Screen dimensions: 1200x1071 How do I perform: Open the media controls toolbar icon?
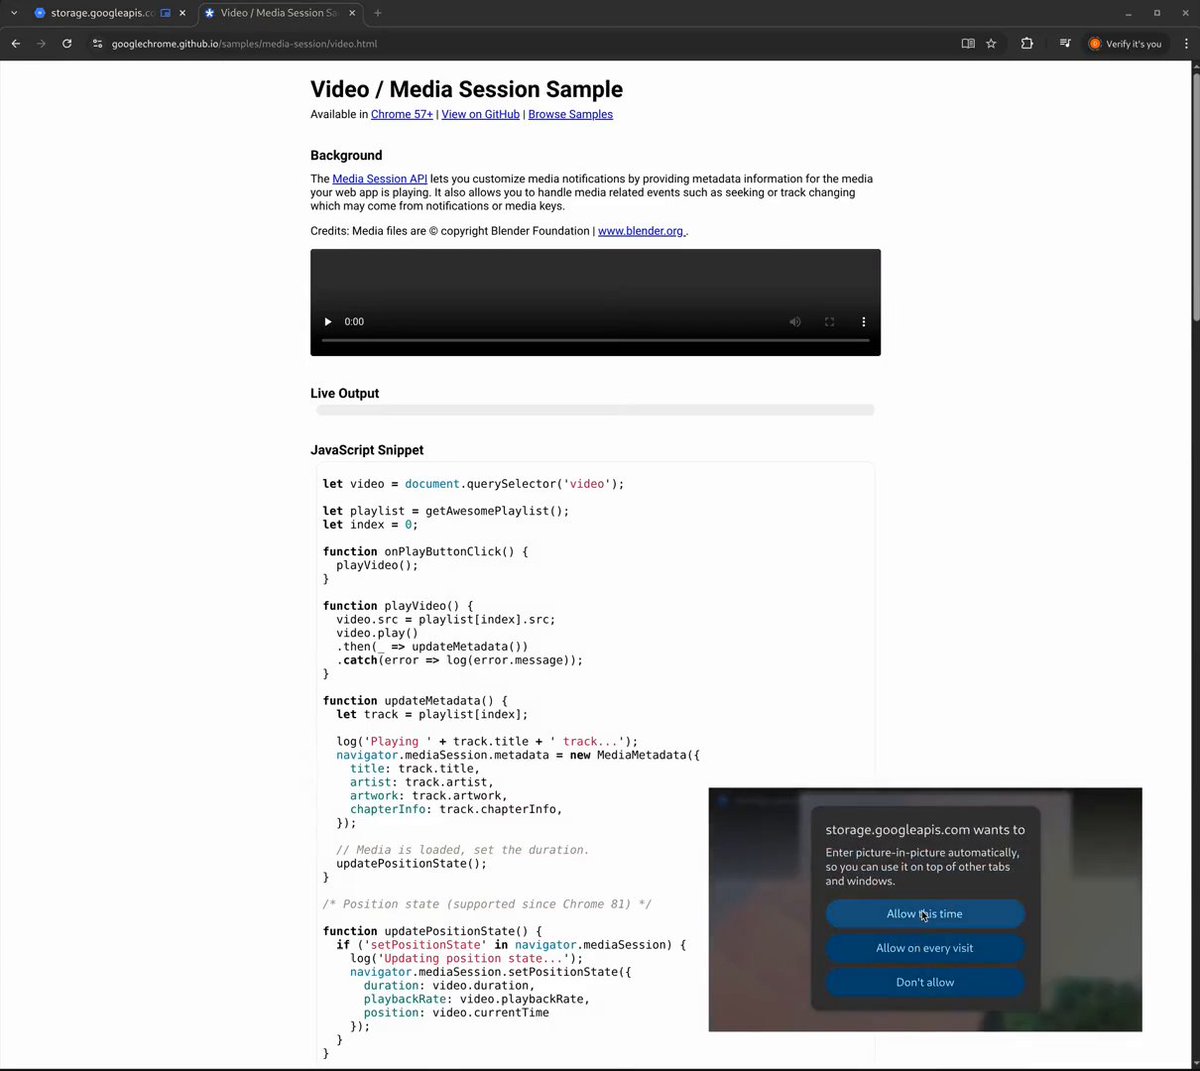point(1065,44)
